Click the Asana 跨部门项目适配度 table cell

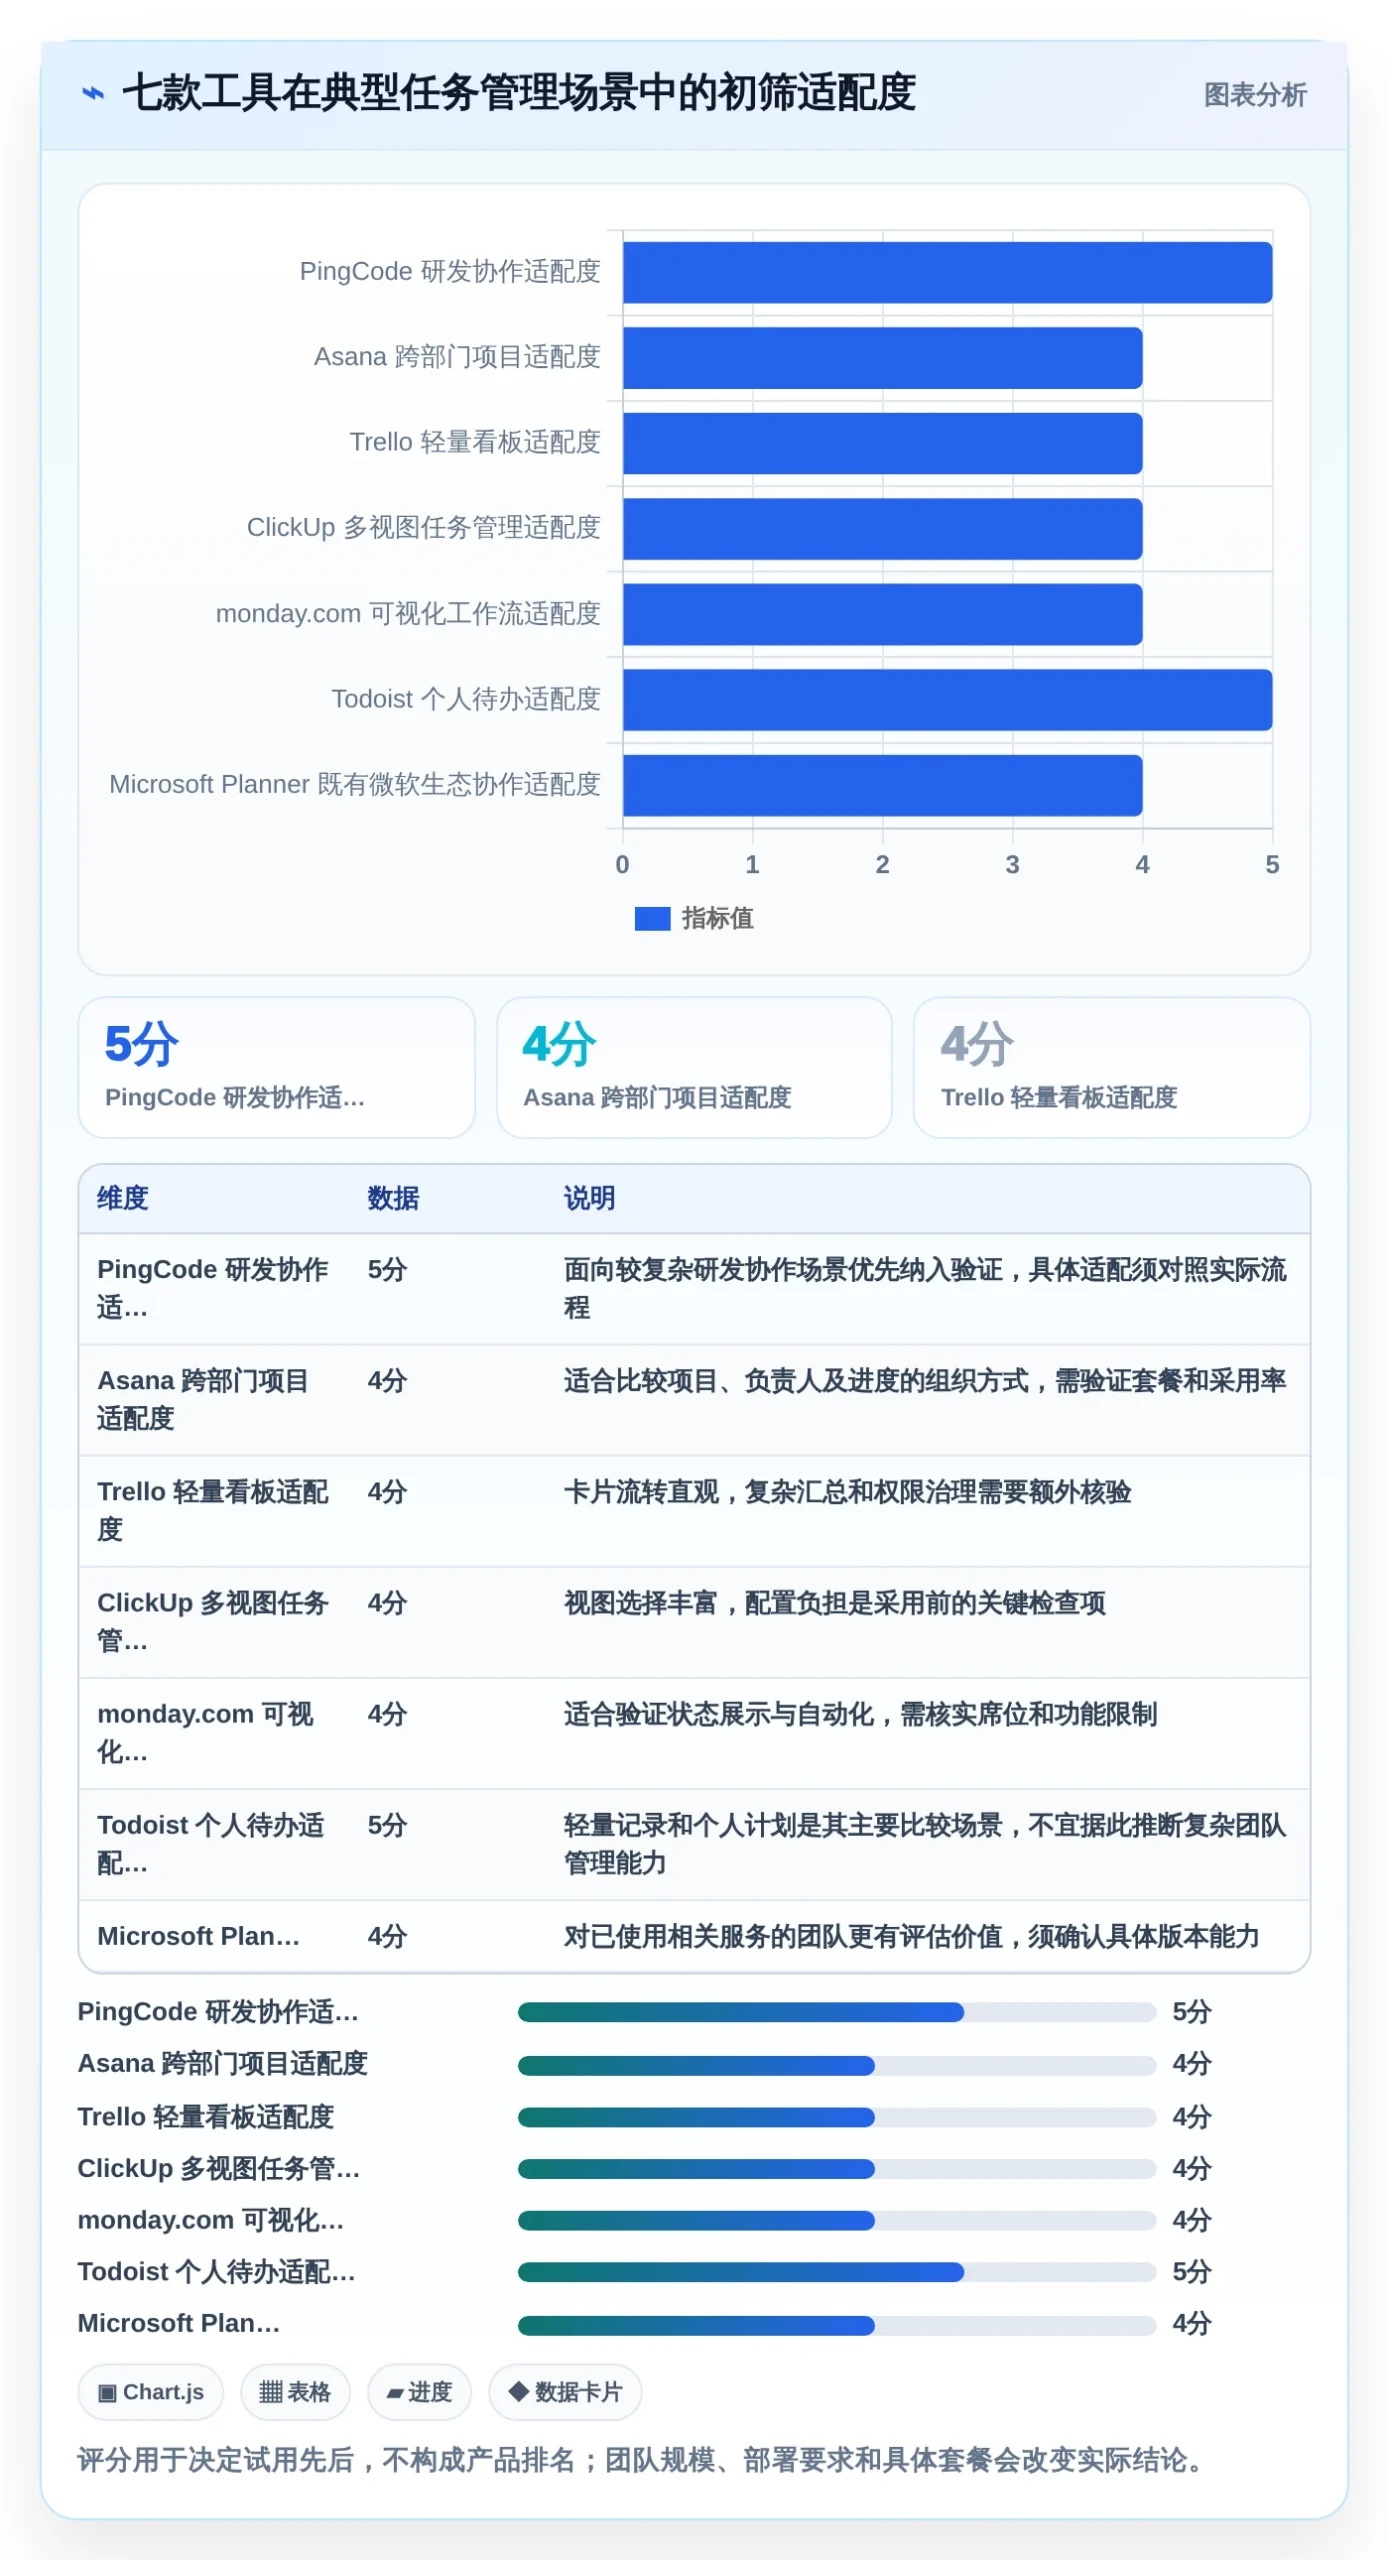203,1399
